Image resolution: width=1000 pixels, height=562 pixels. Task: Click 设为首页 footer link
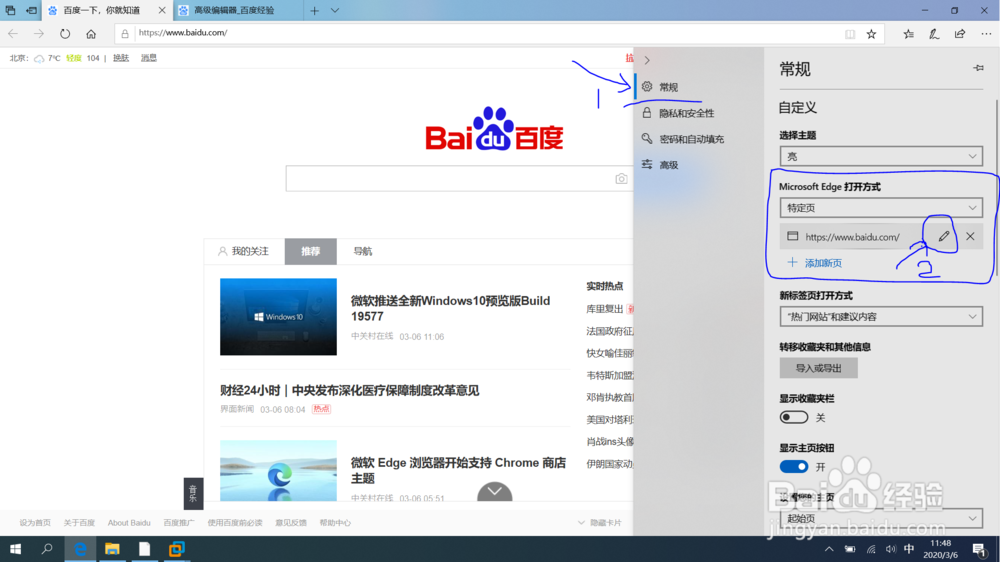35,522
